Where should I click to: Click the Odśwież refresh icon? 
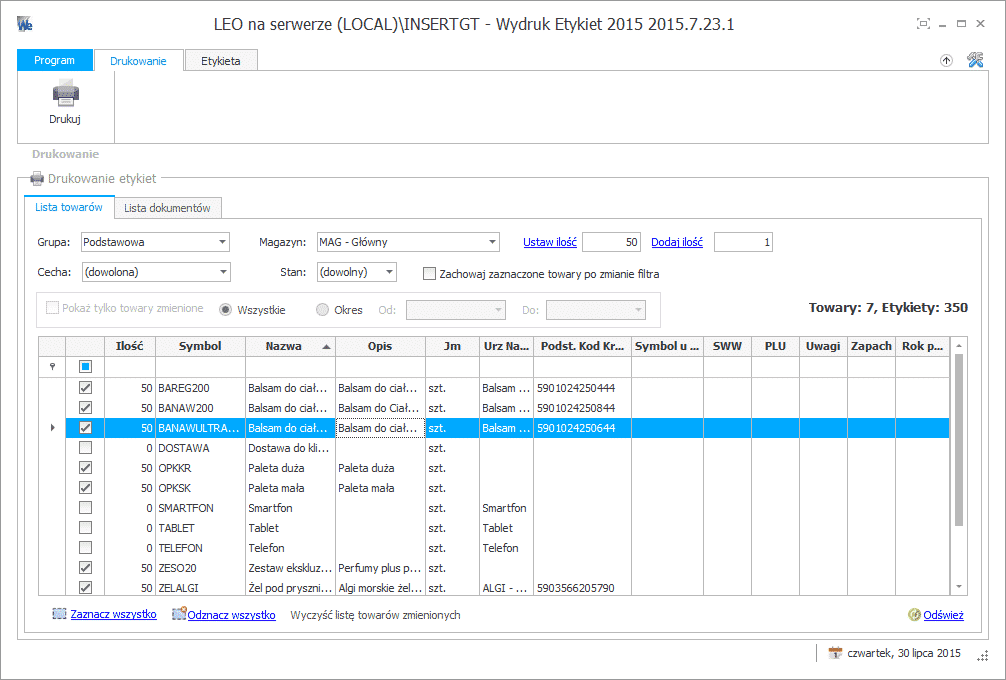(914, 615)
